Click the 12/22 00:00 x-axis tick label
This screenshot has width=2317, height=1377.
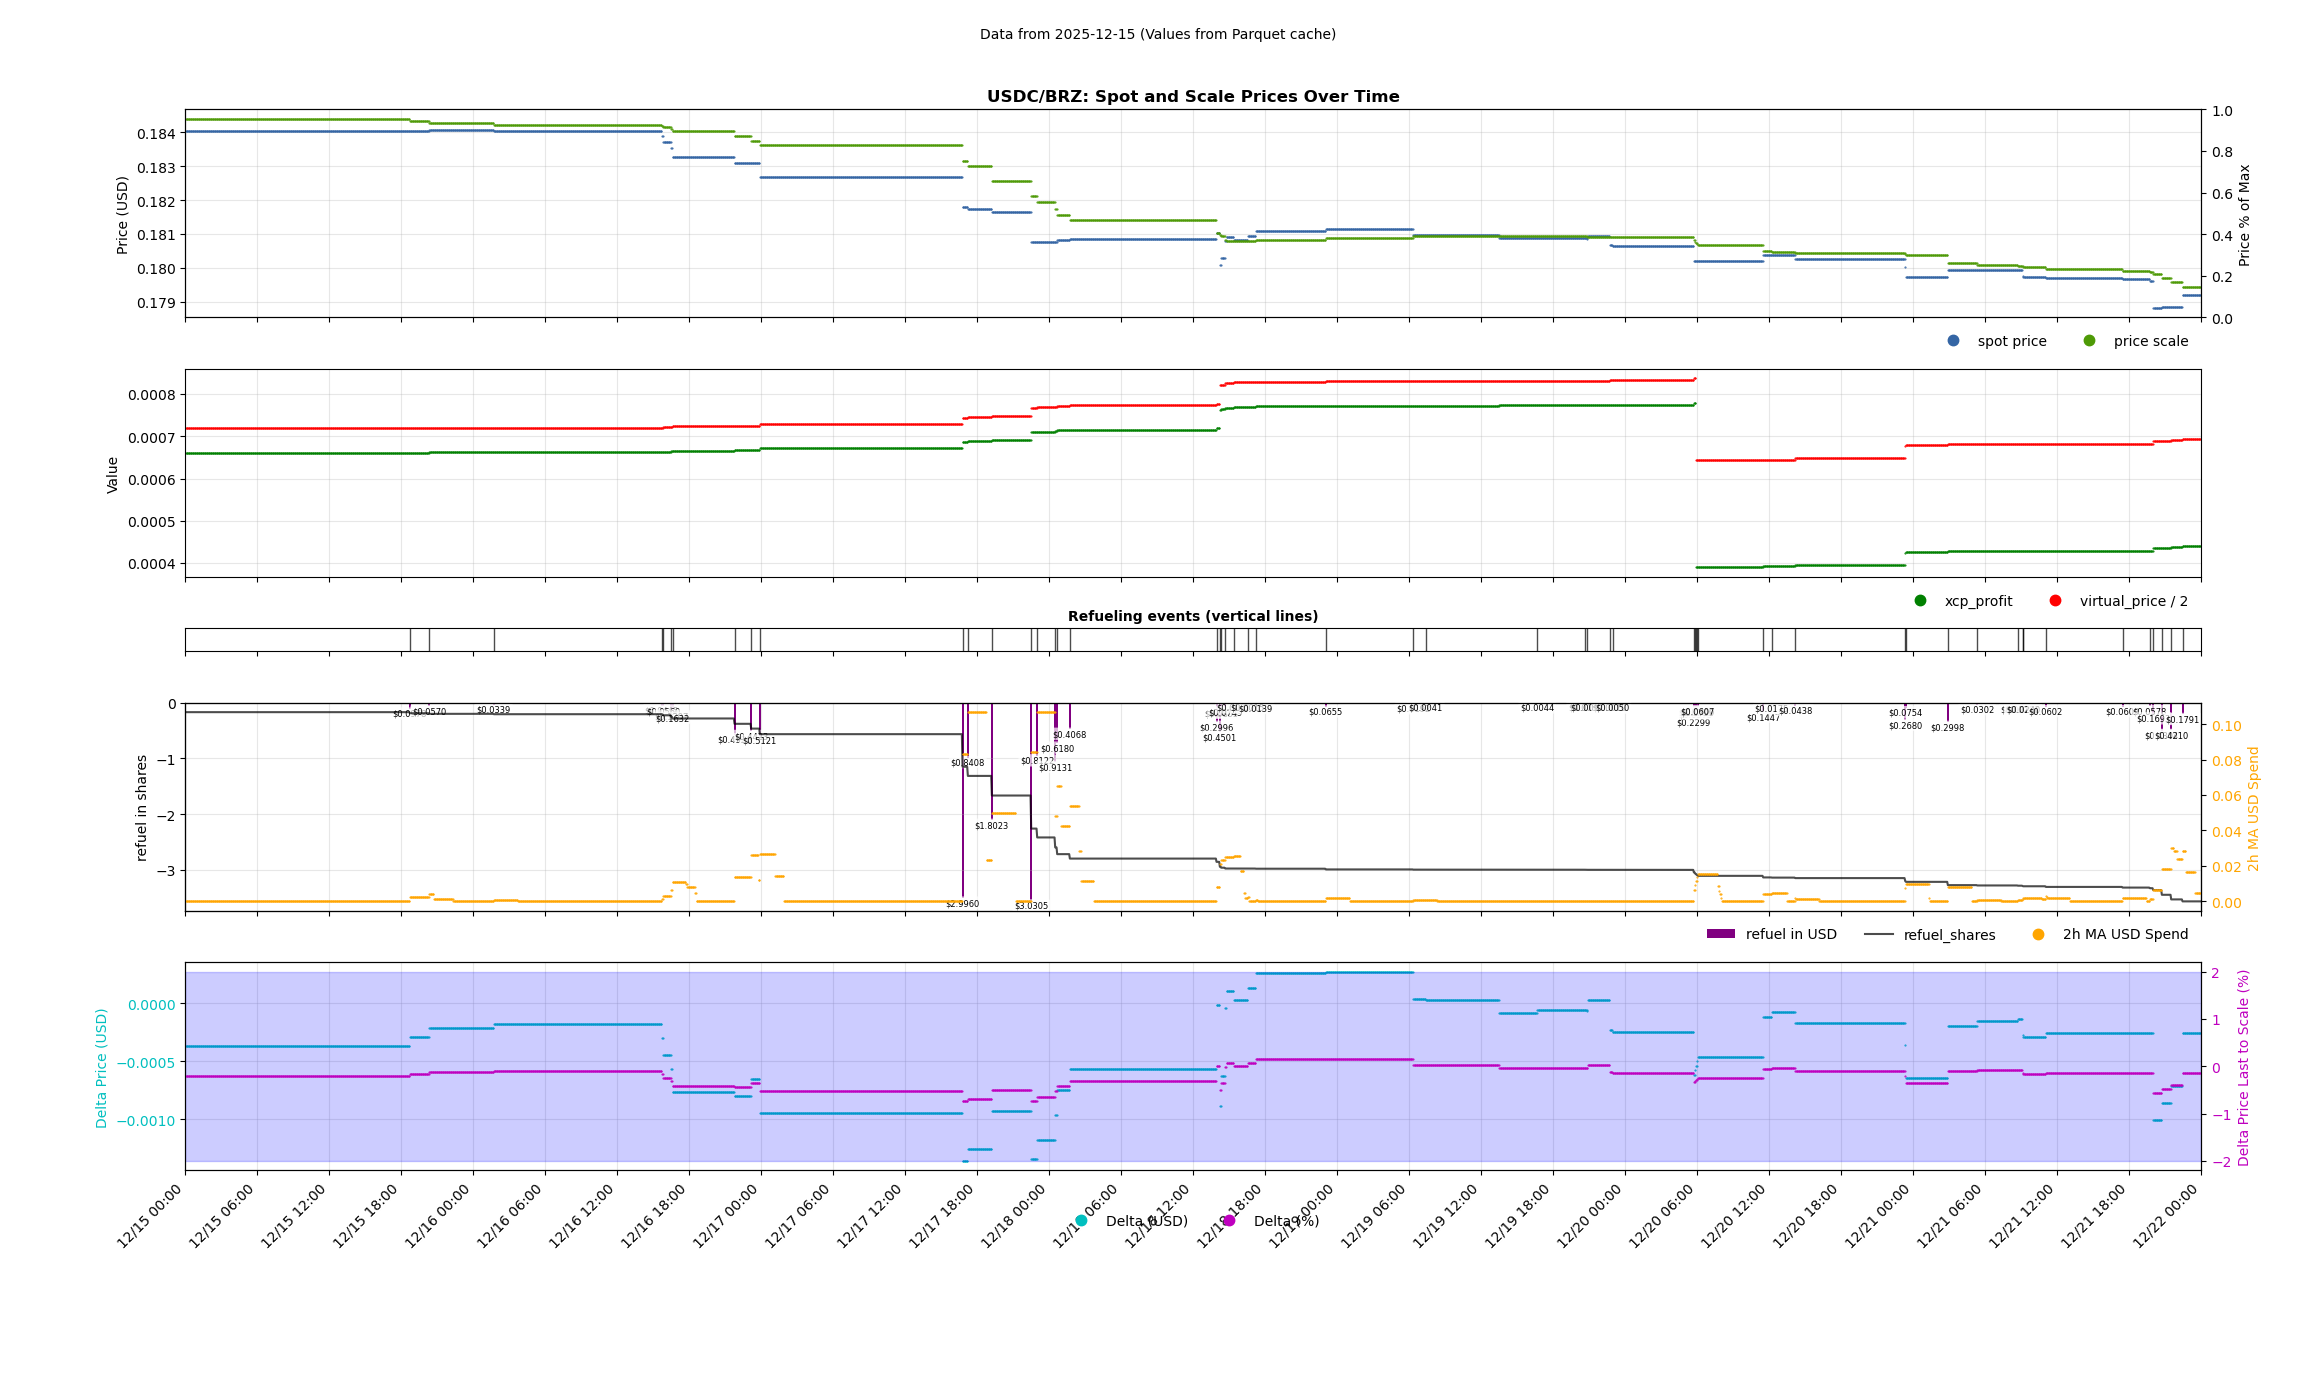point(2166,1216)
